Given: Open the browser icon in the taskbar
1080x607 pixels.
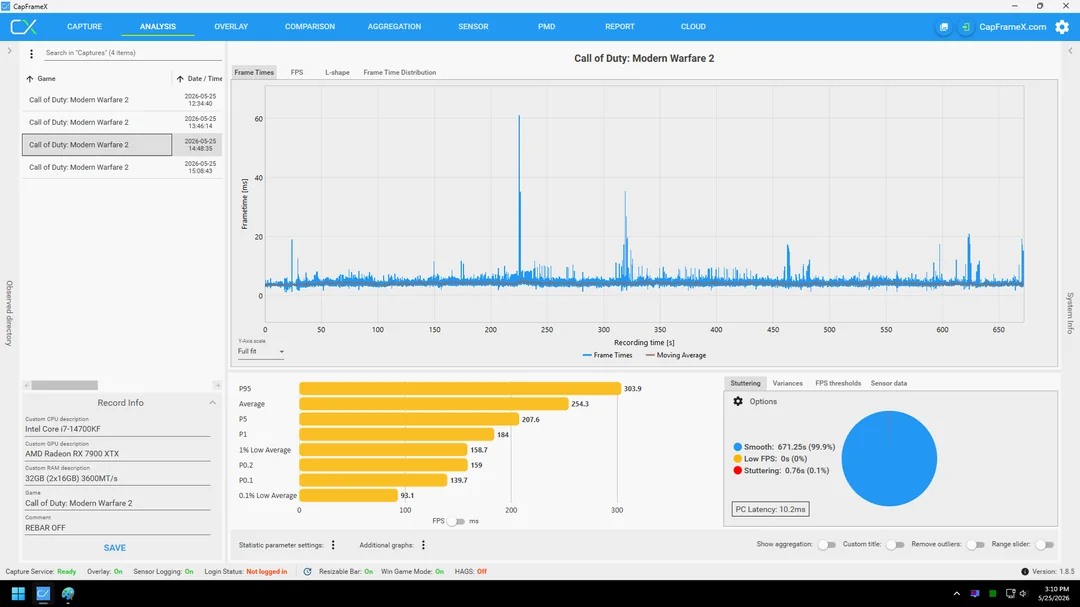Looking at the screenshot, I should [x=68, y=593].
